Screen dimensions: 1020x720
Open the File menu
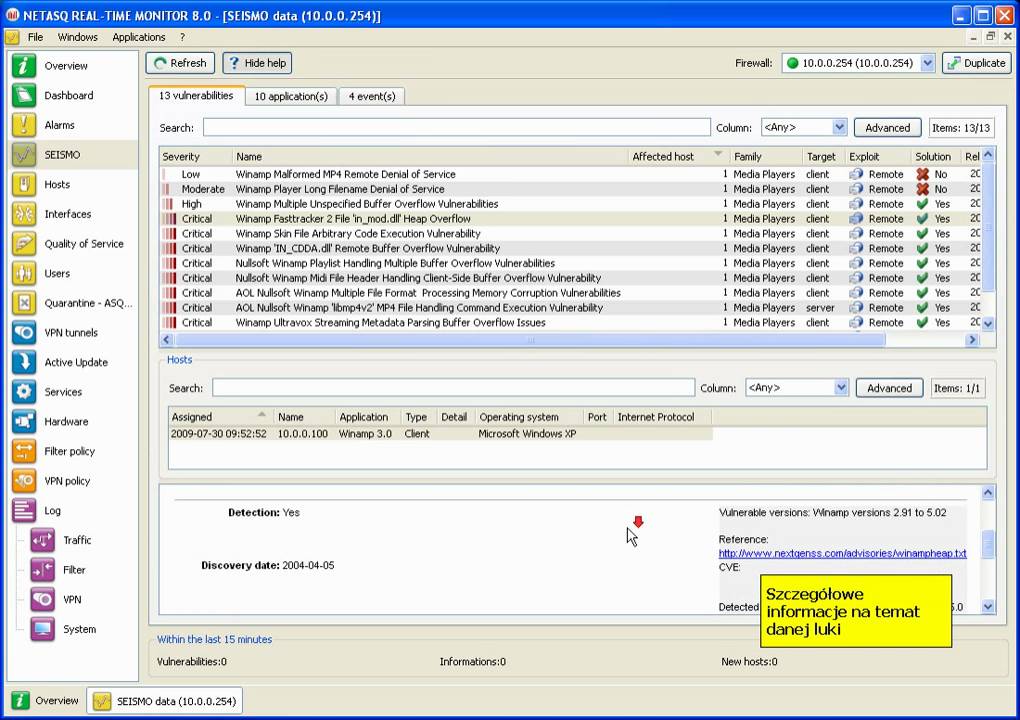35,37
